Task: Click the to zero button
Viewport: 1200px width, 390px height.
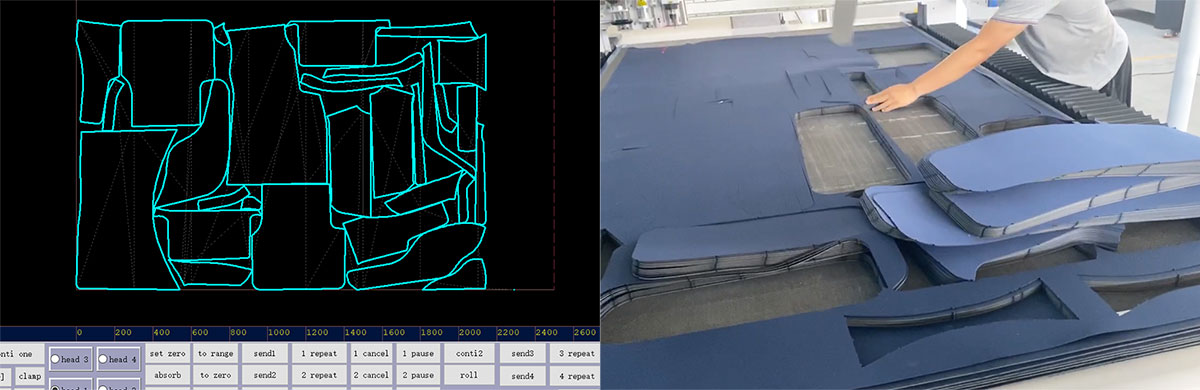Action: (x=215, y=375)
